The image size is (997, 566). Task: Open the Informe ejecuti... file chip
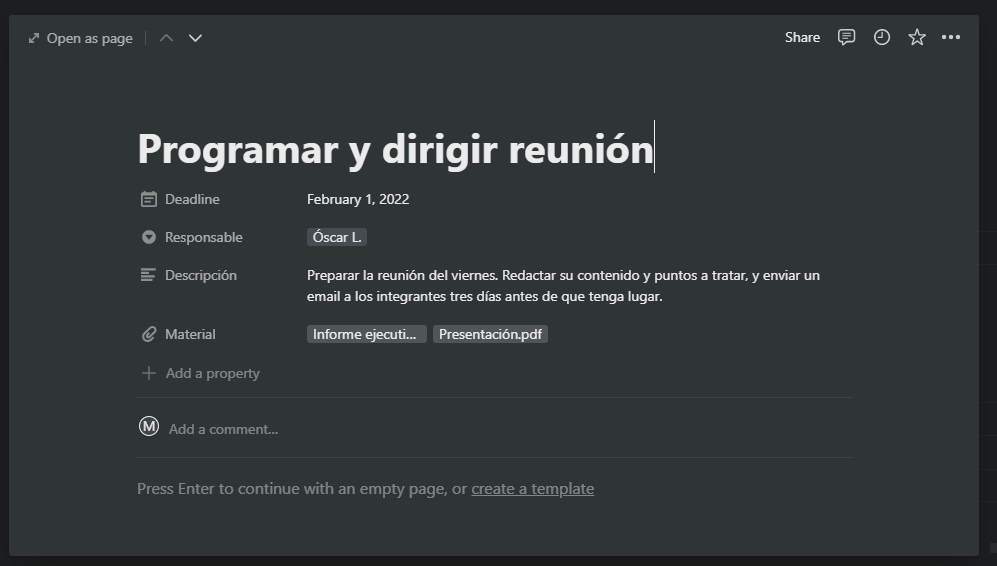pos(366,334)
